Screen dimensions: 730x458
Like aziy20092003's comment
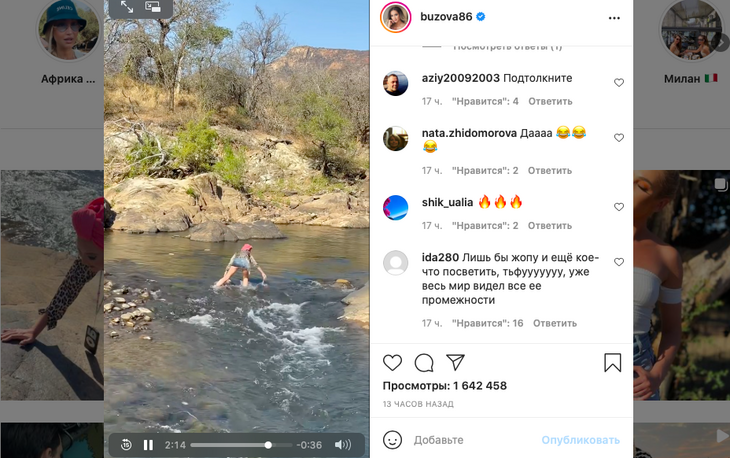pos(619,83)
